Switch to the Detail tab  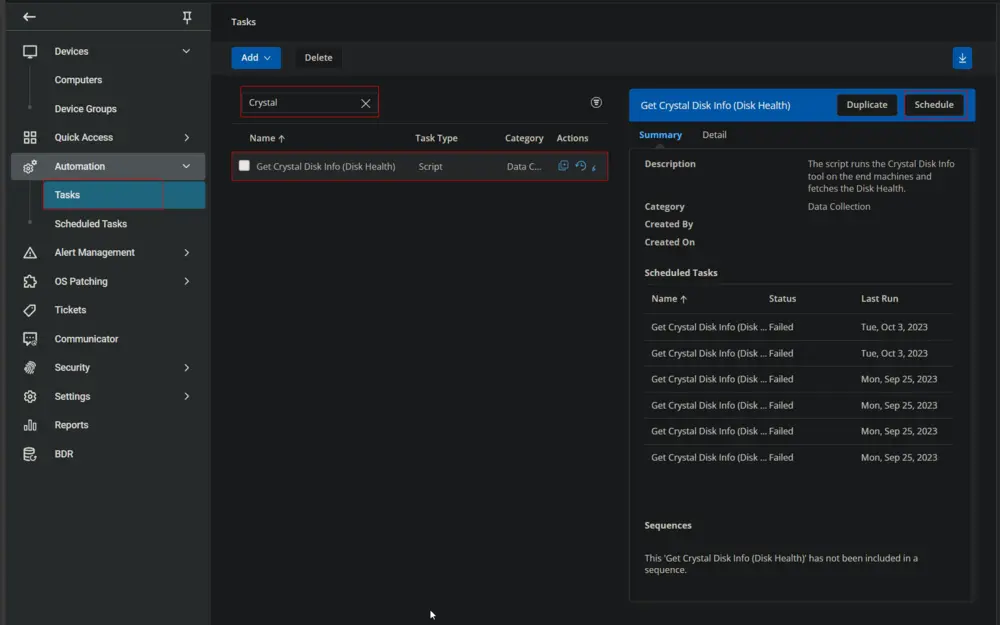714,135
